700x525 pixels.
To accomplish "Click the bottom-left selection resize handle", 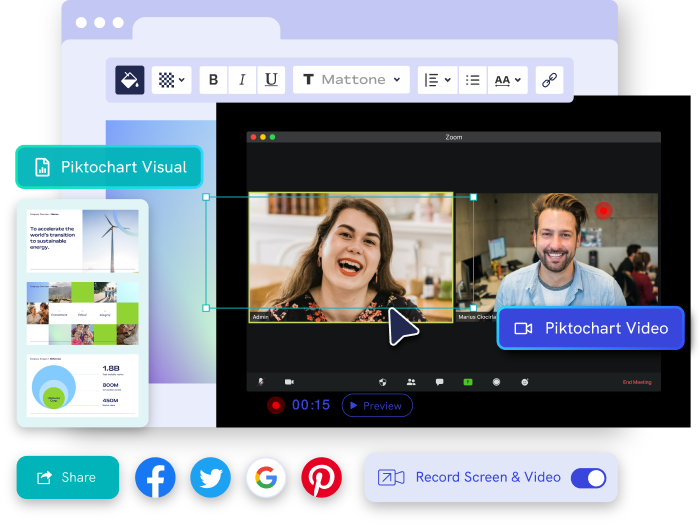I will point(206,308).
